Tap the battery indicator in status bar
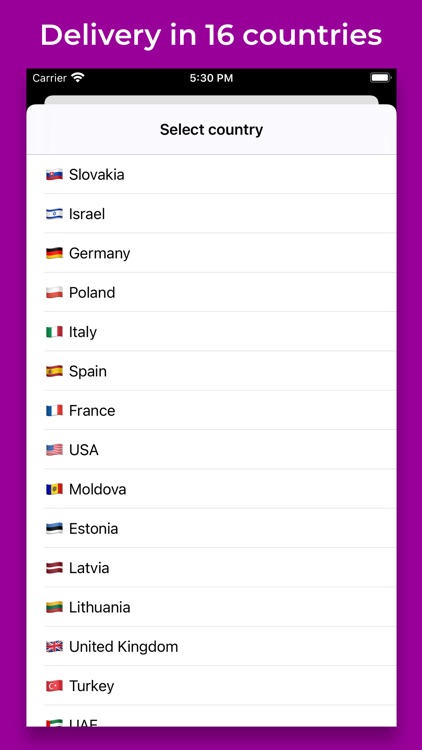Viewport: 422px width, 750px height. [381, 77]
